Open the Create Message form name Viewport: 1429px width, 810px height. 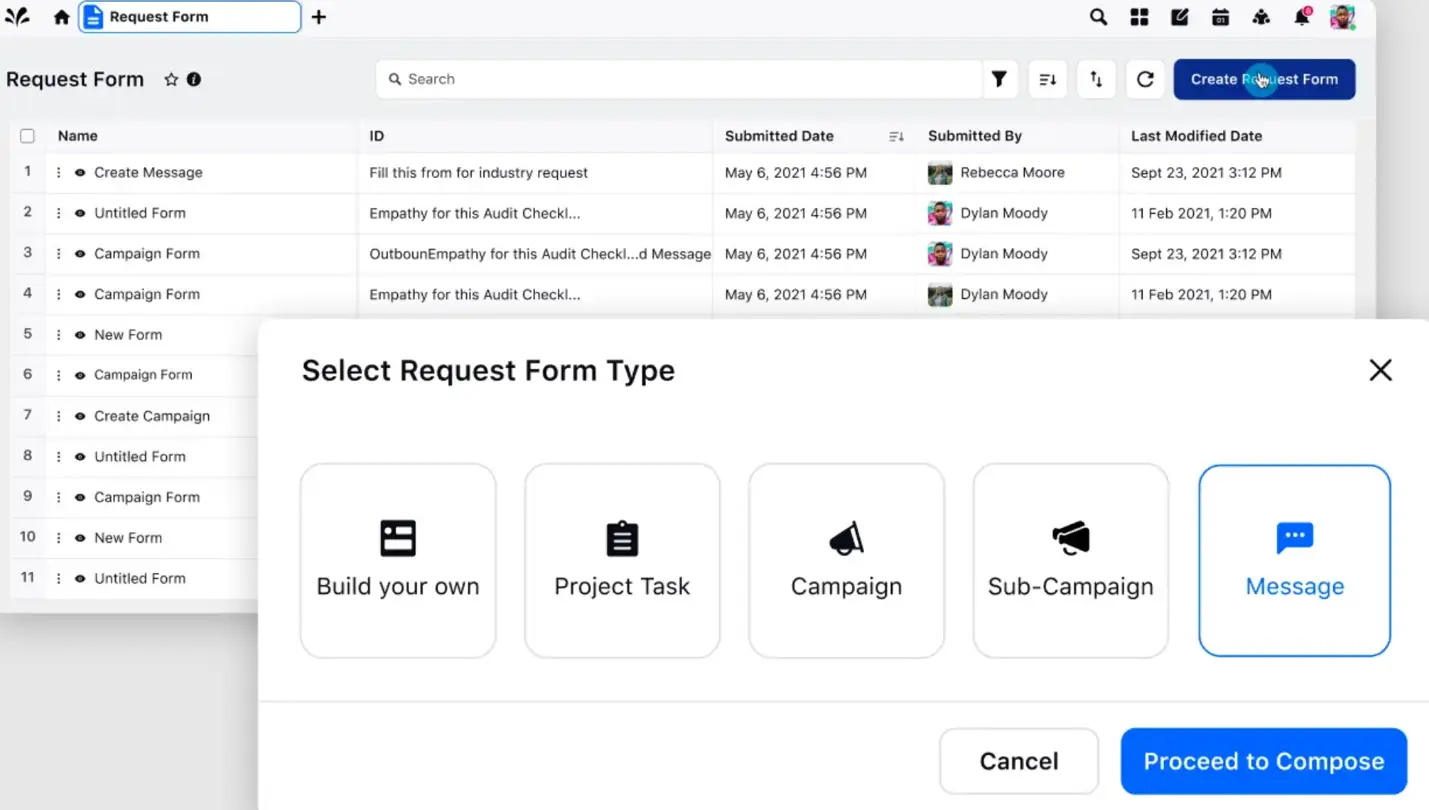pyautogui.click(x=148, y=172)
